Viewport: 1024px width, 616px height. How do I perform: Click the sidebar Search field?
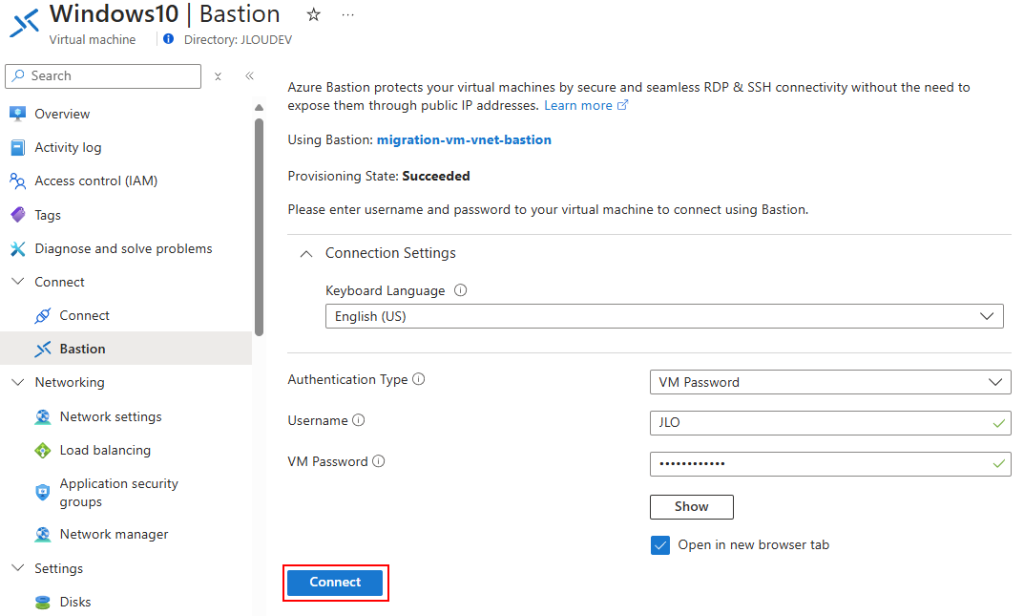(x=103, y=76)
